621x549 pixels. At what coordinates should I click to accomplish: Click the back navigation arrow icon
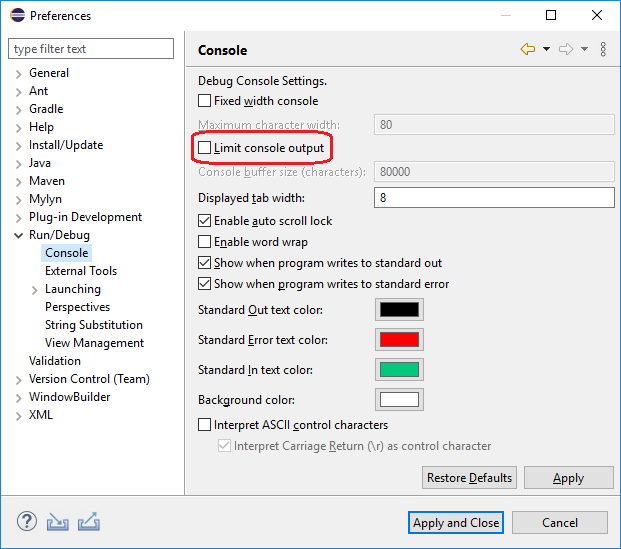coord(528,49)
